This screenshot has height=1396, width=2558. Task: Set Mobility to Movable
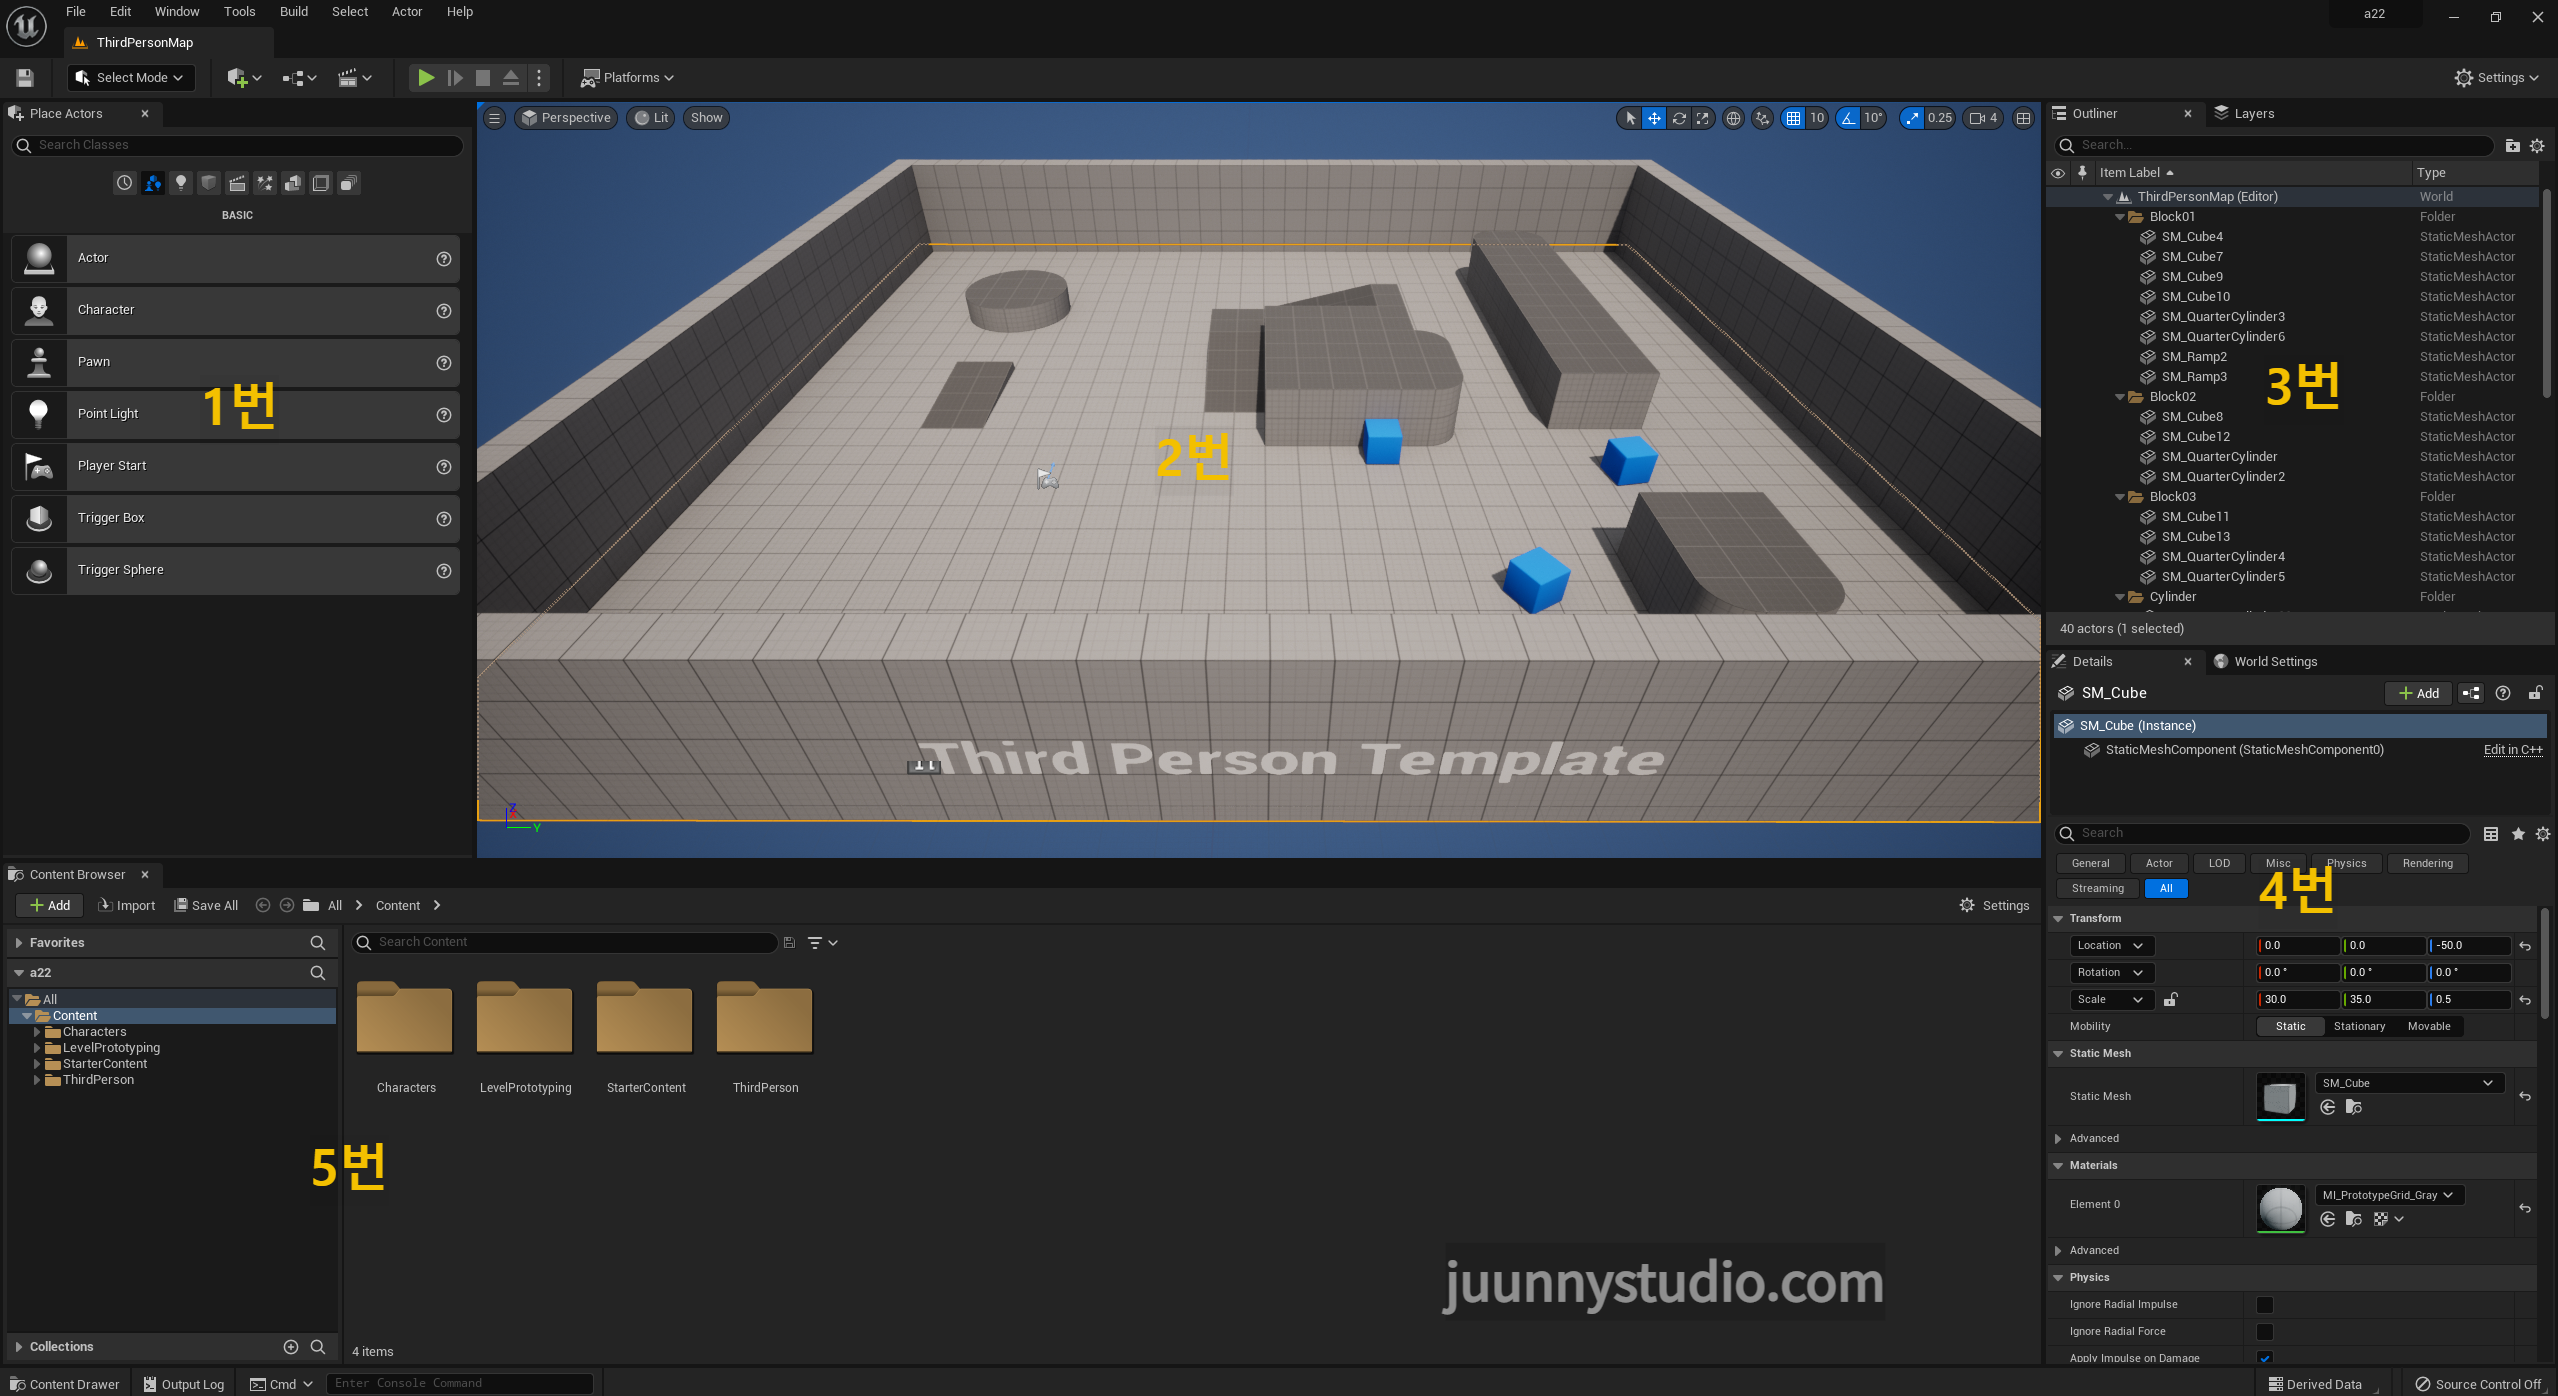[x=2428, y=1026]
